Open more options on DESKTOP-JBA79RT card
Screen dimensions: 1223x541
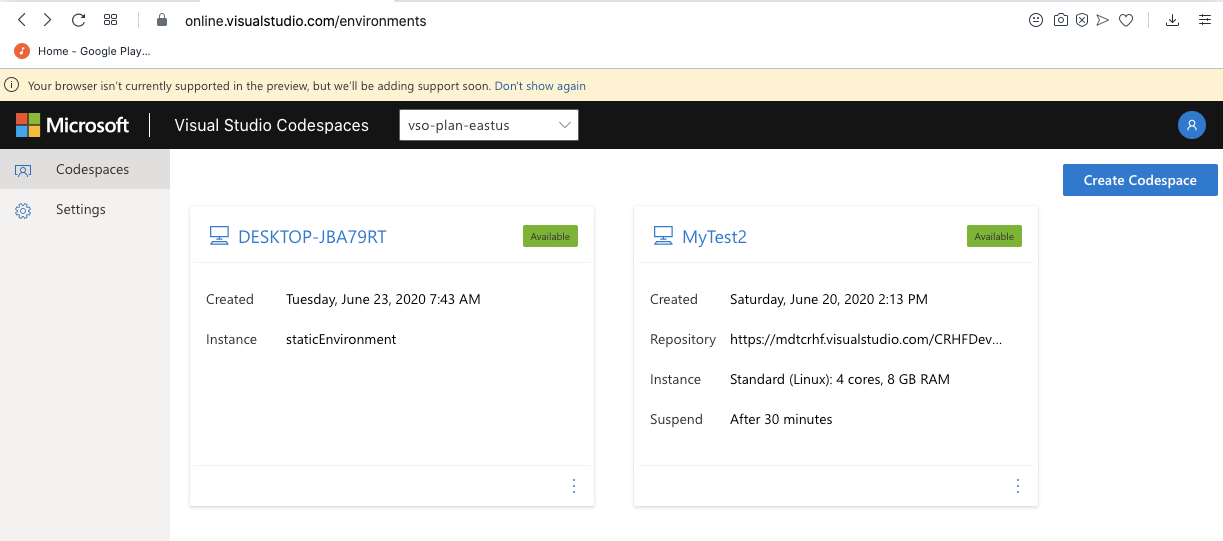[574, 486]
